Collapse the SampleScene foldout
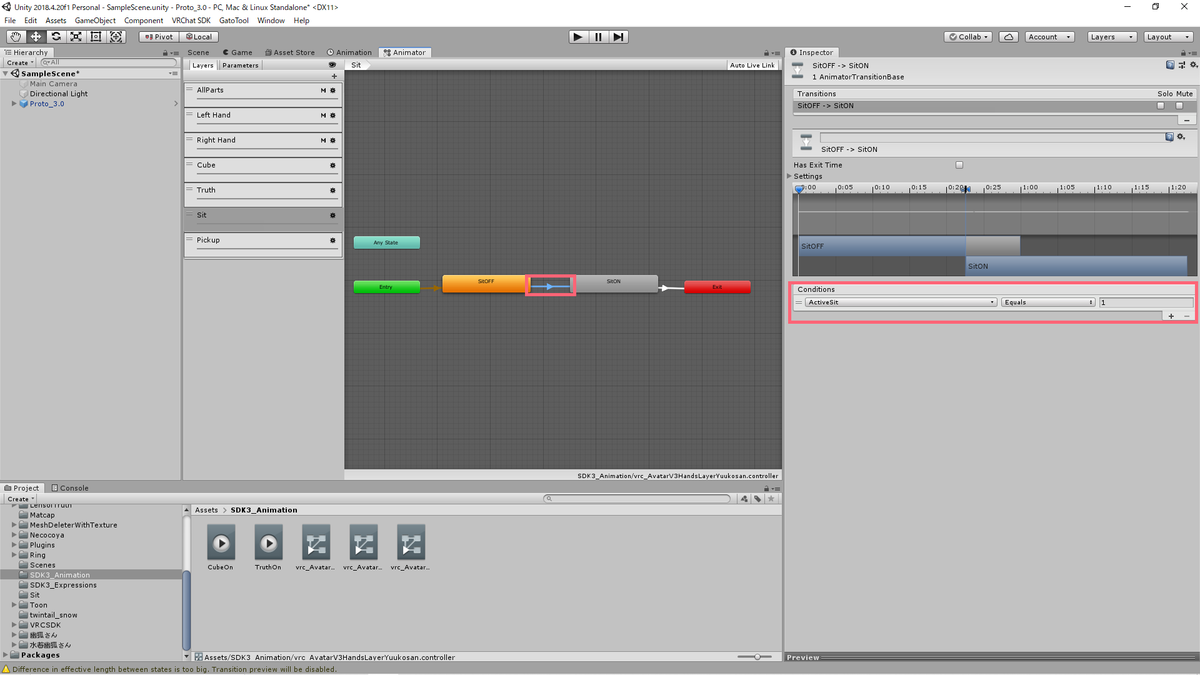1200x675 pixels. pyautogui.click(x=6, y=73)
